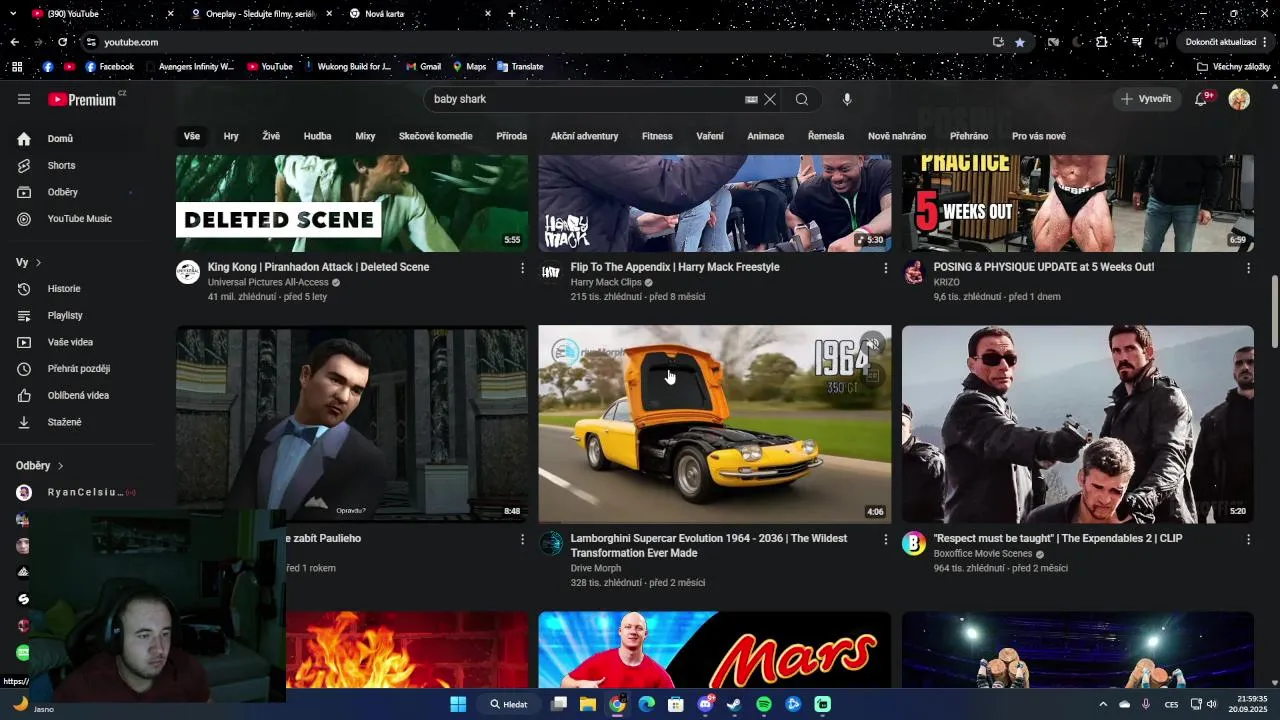Screen dimensions: 1280x720
Task: Open Lamborghini Supercar Evolution video title
Action: point(709,545)
